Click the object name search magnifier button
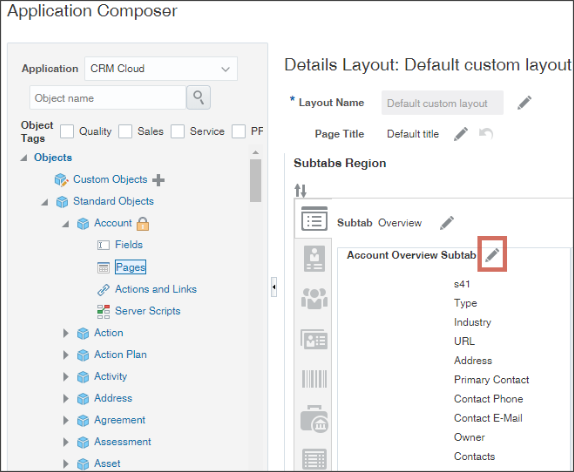 (x=198, y=98)
